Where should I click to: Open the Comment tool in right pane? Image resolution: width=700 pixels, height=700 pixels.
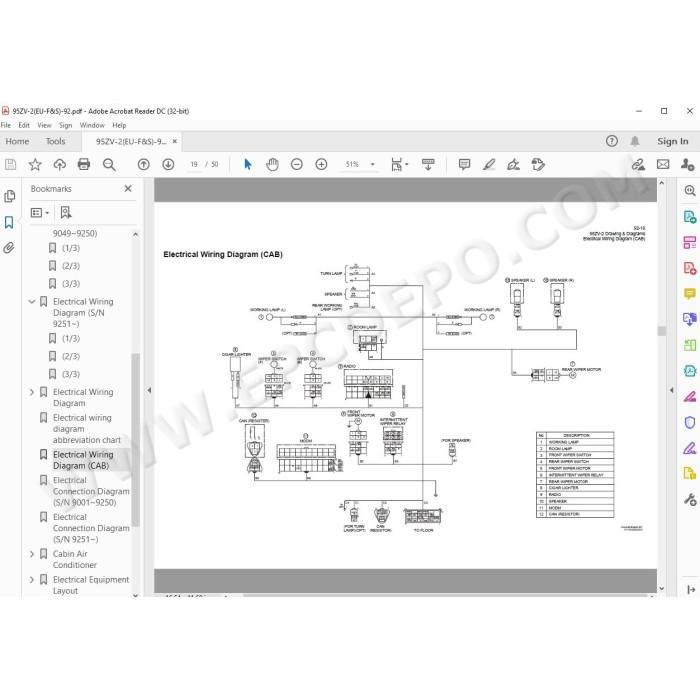(690, 294)
